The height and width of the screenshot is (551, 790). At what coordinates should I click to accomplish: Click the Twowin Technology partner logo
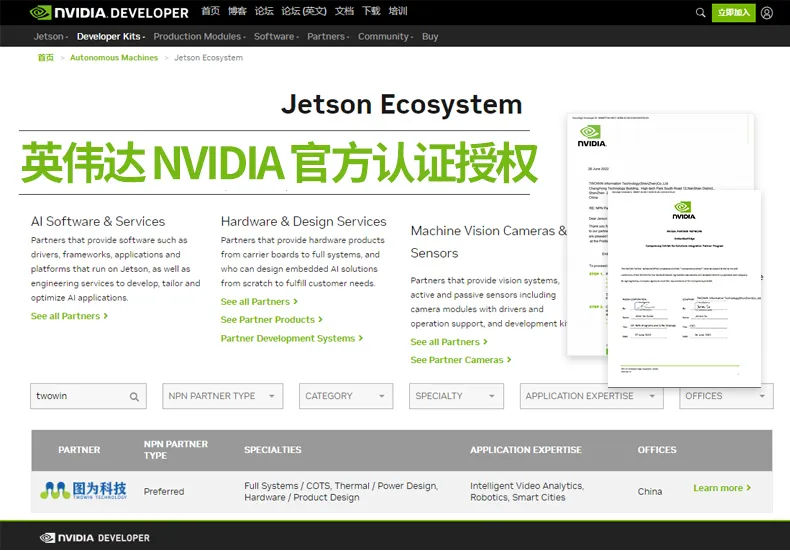84,490
